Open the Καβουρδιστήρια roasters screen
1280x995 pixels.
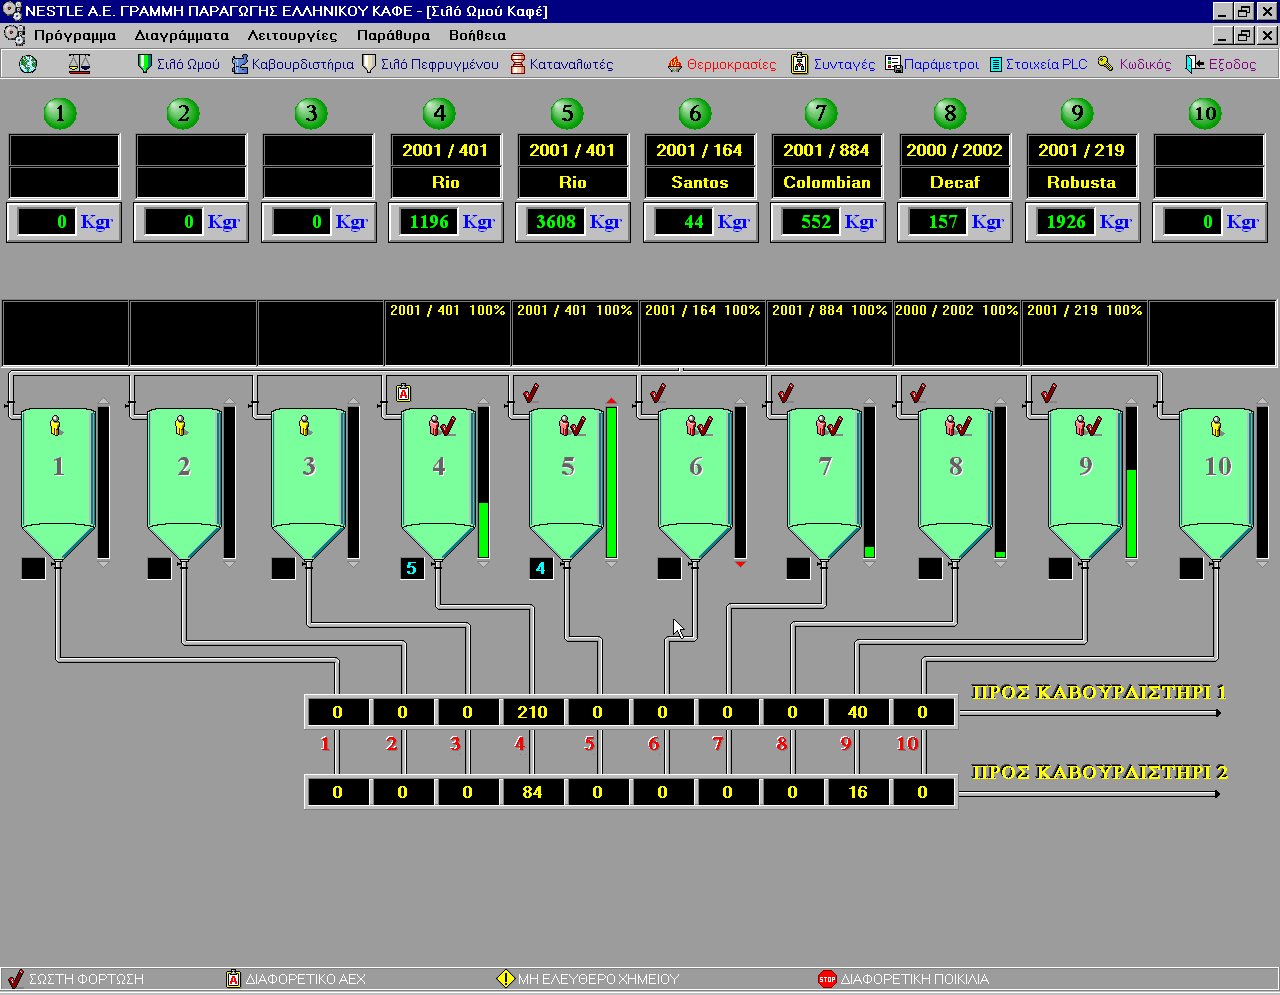click(293, 64)
